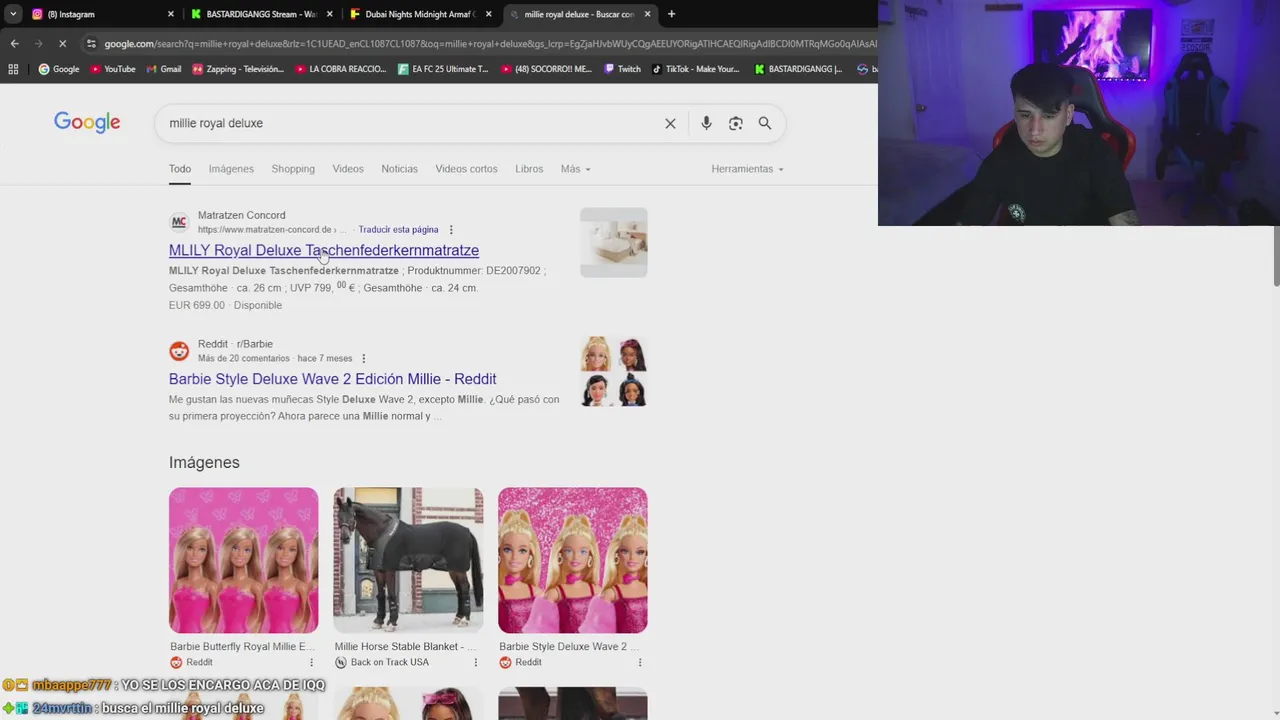1280x720 pixels.
Task: Select the Videos results tab
Action: coord(348,169)
